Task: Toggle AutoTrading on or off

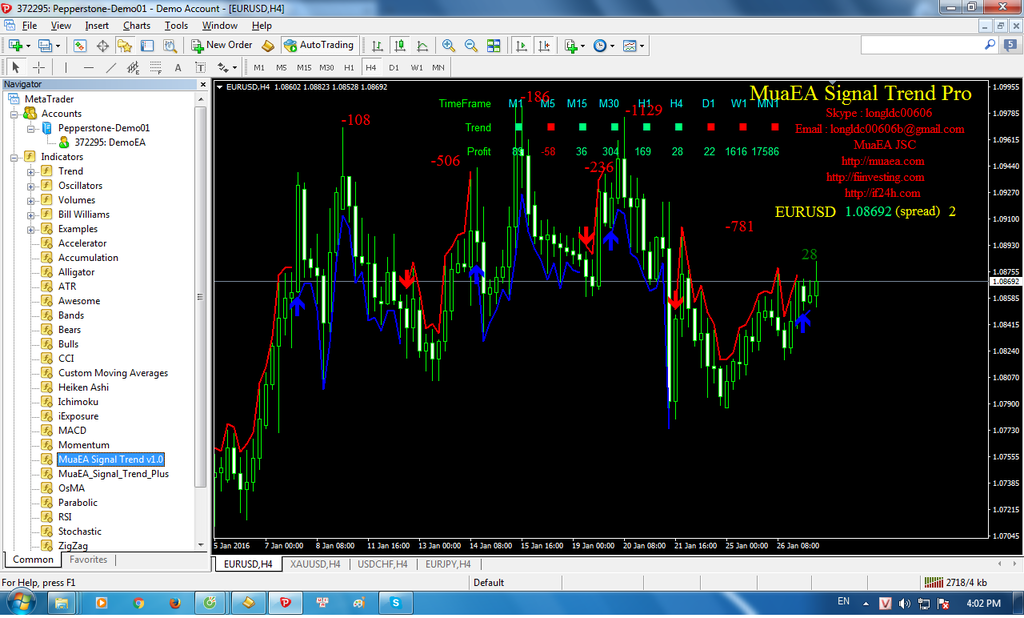Action: coord(319,45)
